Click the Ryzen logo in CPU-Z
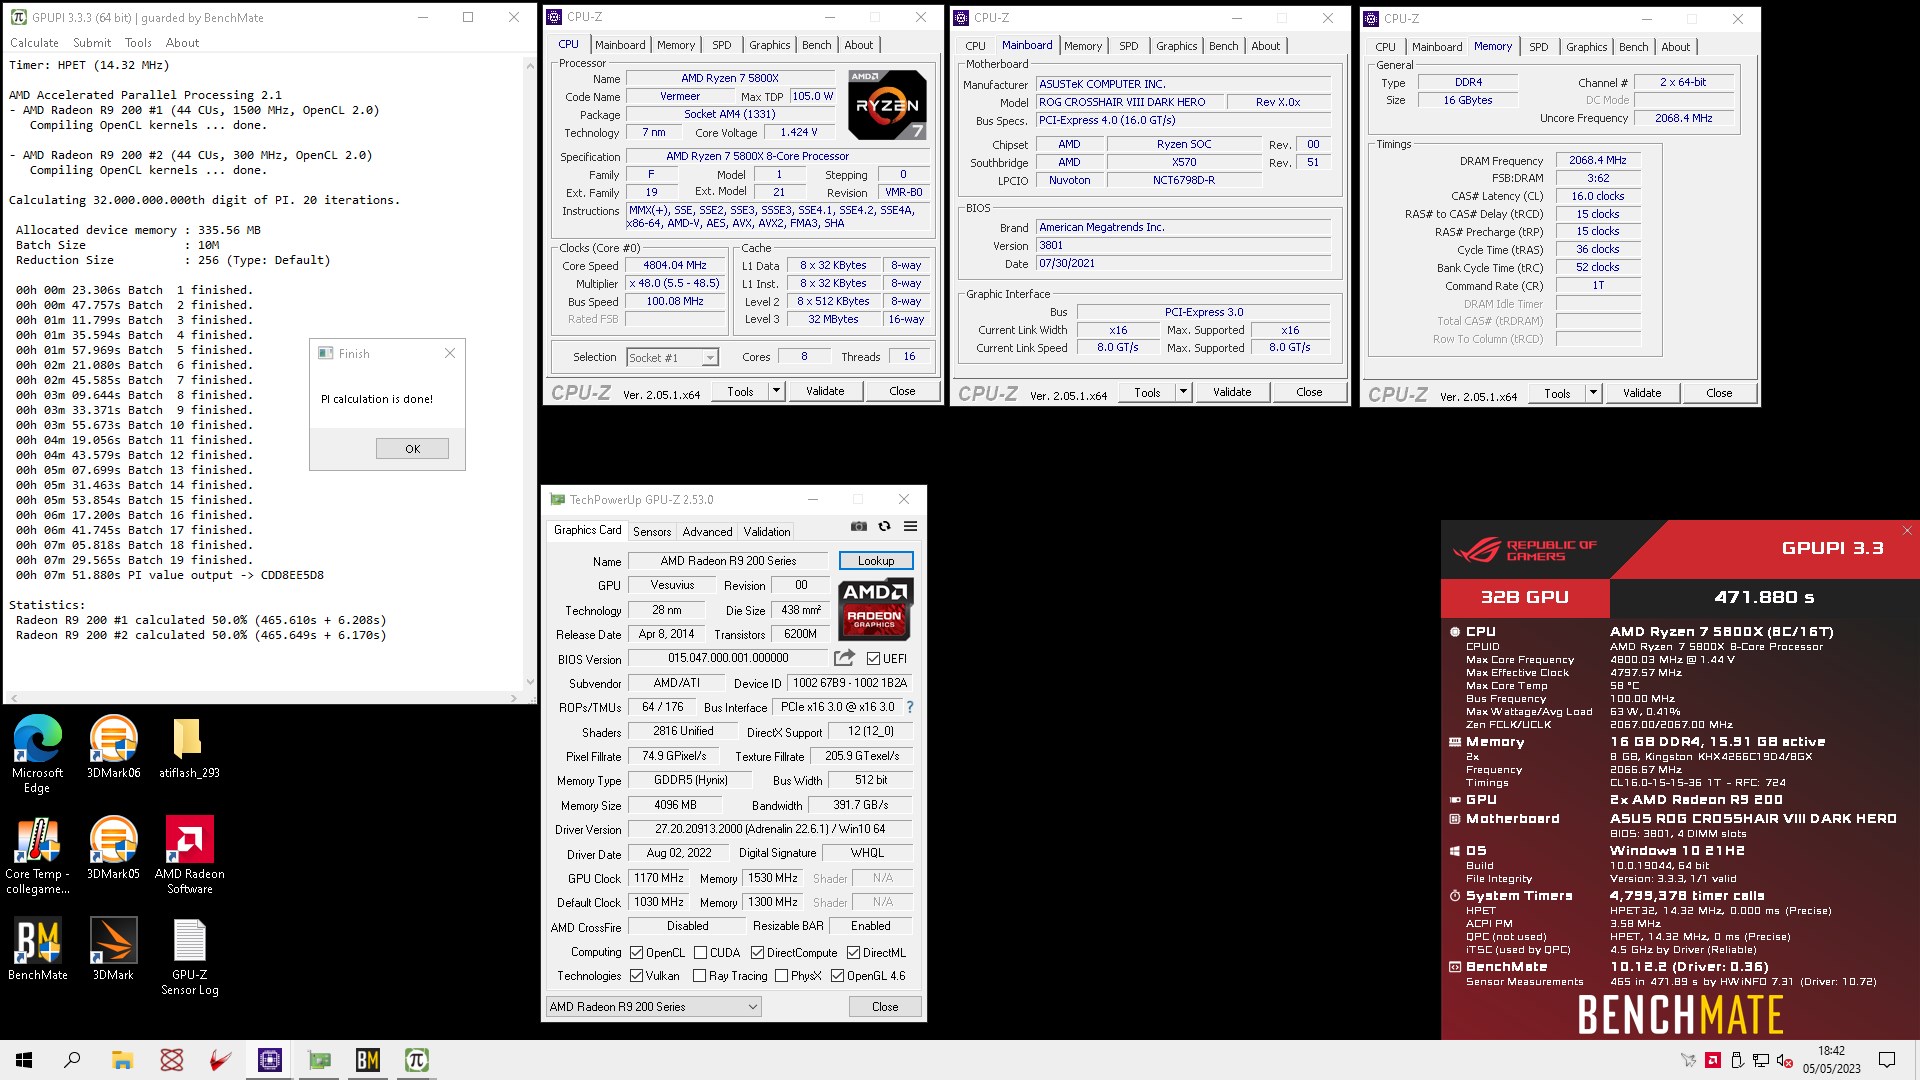 887,105
